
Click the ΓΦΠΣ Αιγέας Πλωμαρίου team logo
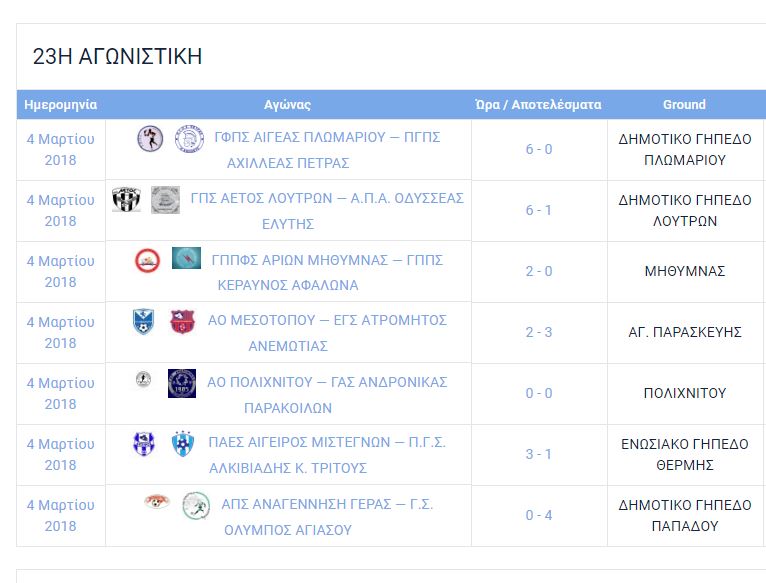click(x=150, y=138)
